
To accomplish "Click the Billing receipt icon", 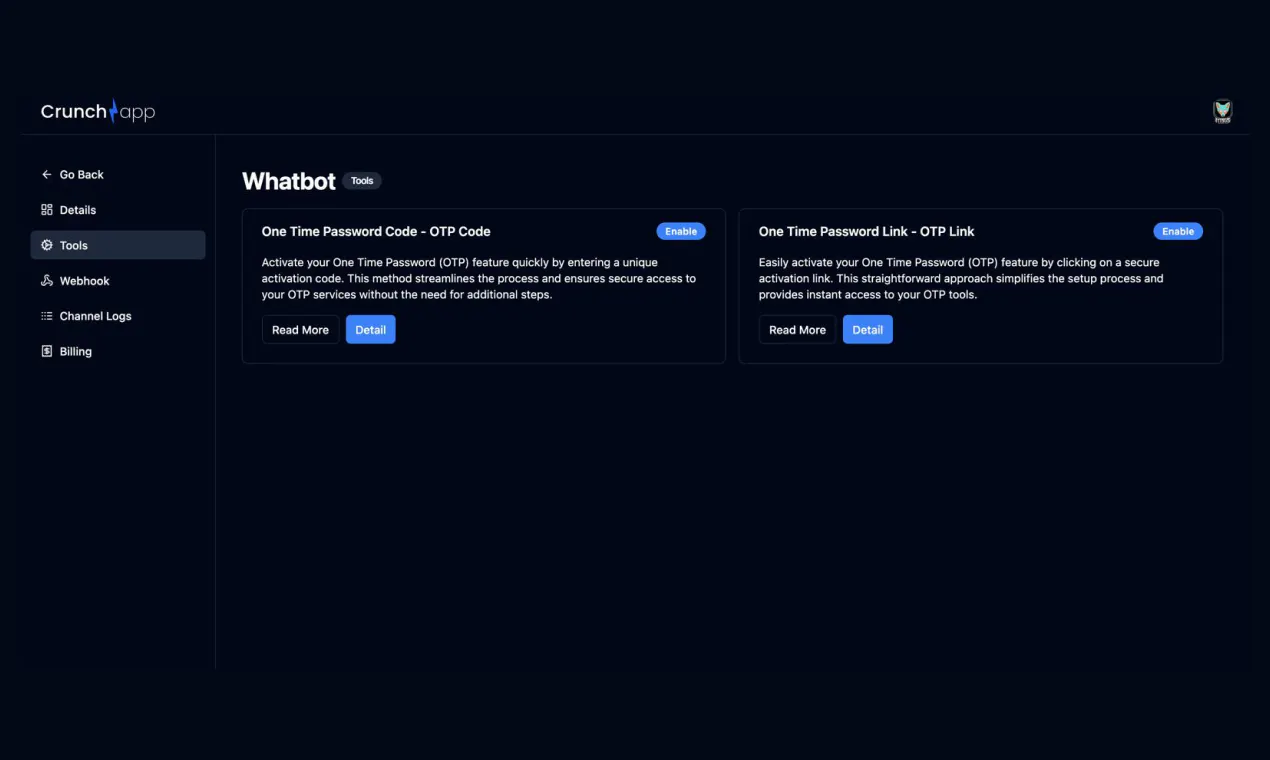I will click(x=46, y=352).
